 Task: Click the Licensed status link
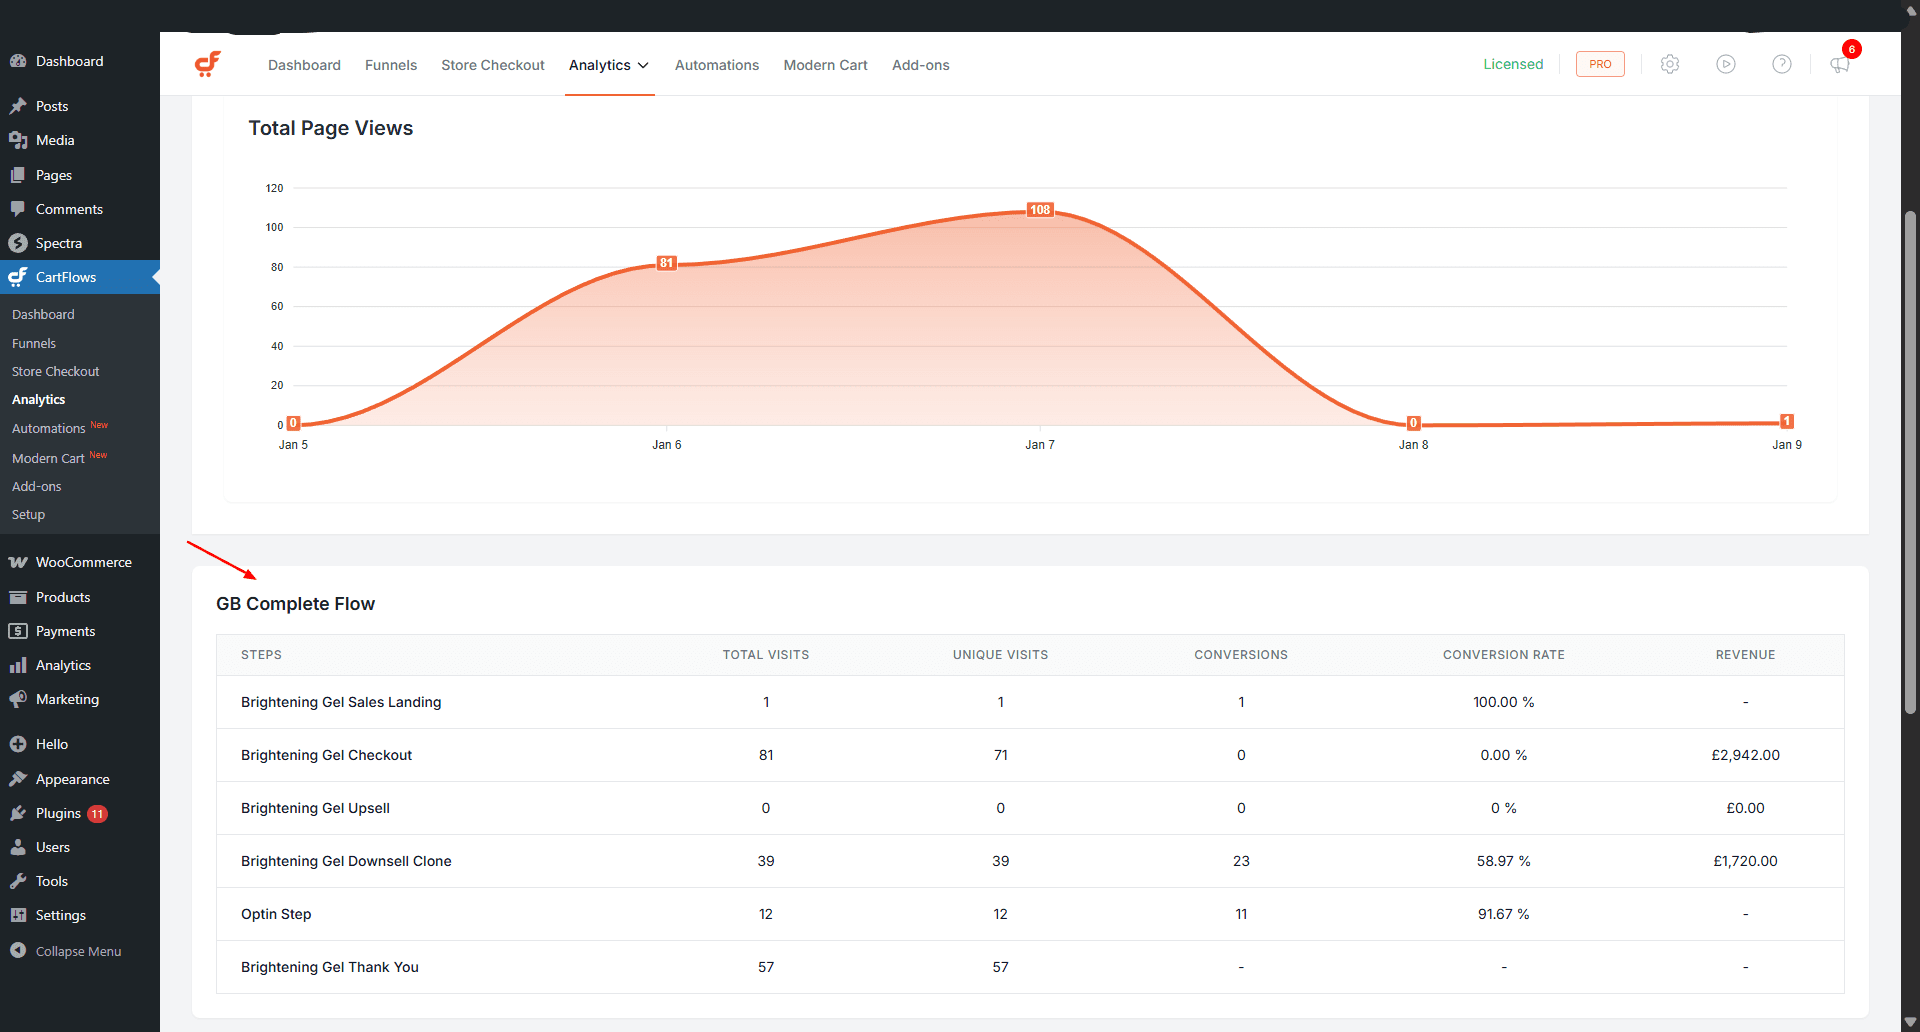(x=1513, y=63)
